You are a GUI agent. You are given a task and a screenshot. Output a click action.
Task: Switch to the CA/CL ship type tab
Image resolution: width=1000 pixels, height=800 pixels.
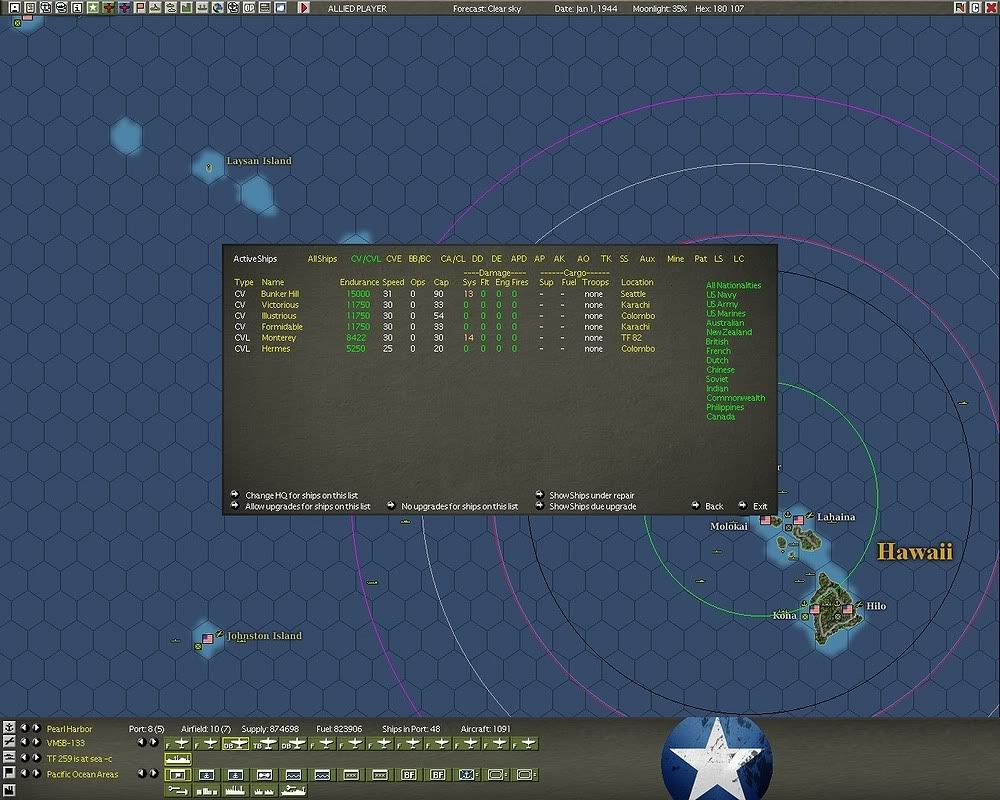(453, 259)
